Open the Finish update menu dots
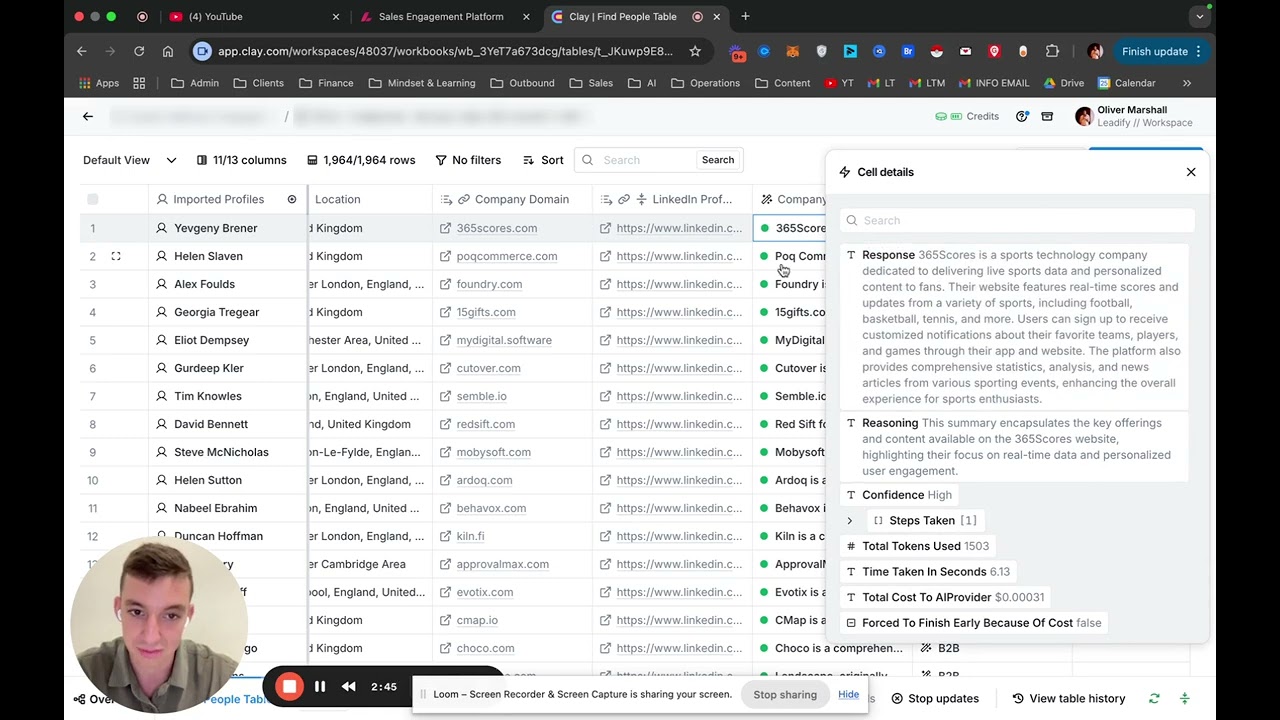Viewport: 1280px width, 720px height. (x=1198, y=51)
